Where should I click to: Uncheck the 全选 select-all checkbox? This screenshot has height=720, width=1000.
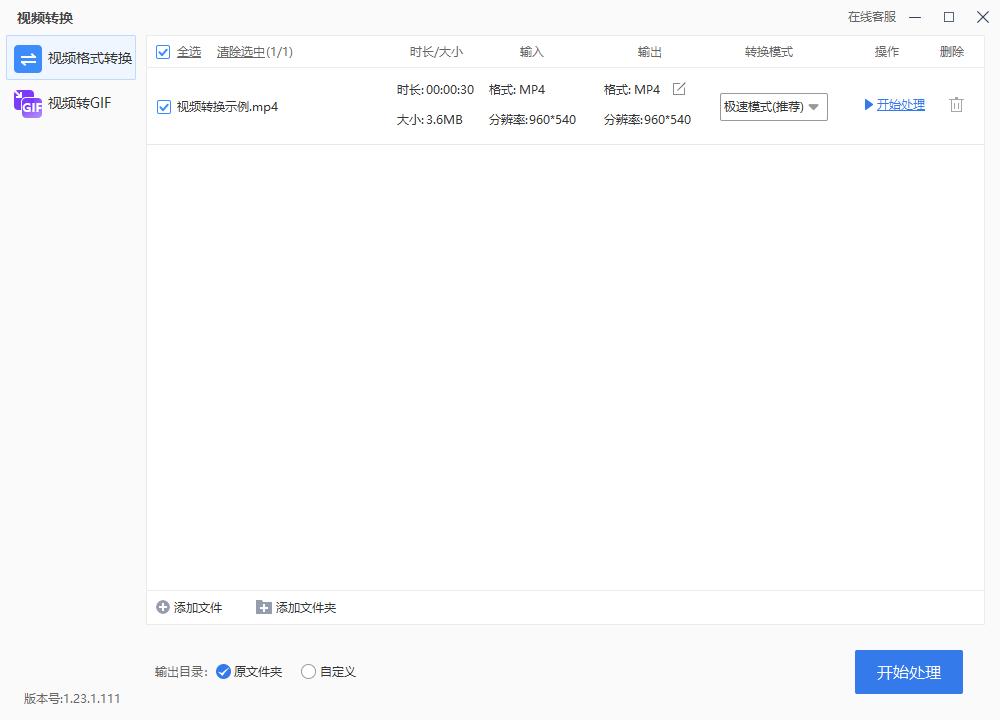pos(162,51)
